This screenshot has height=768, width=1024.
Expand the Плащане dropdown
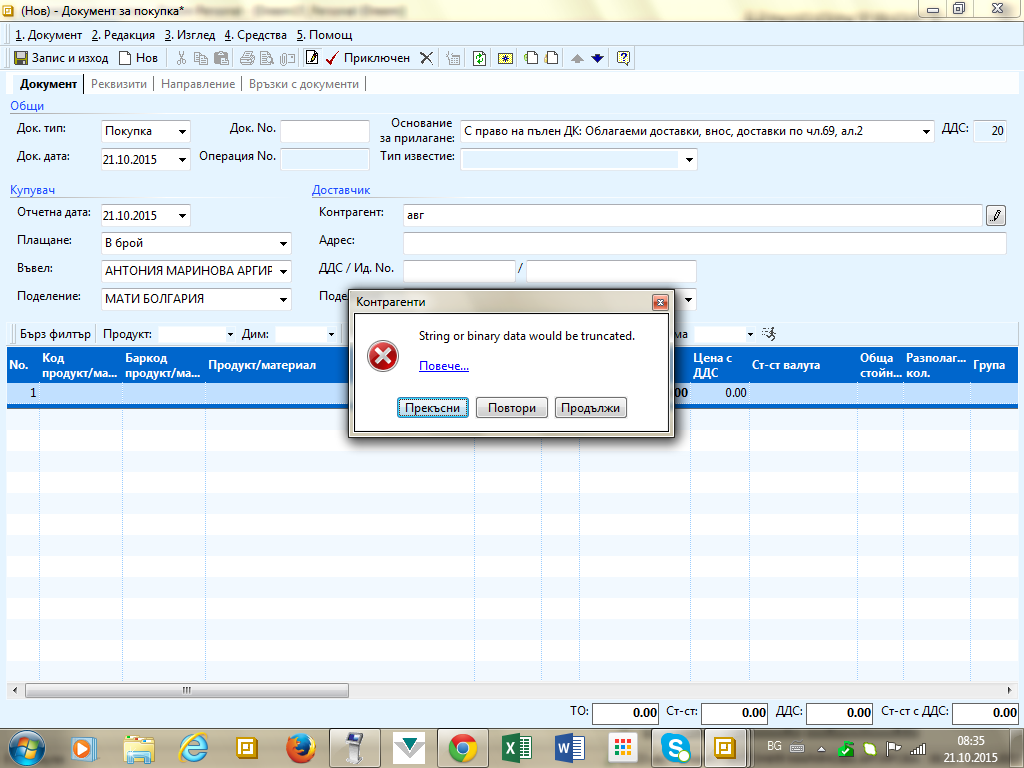283,244
